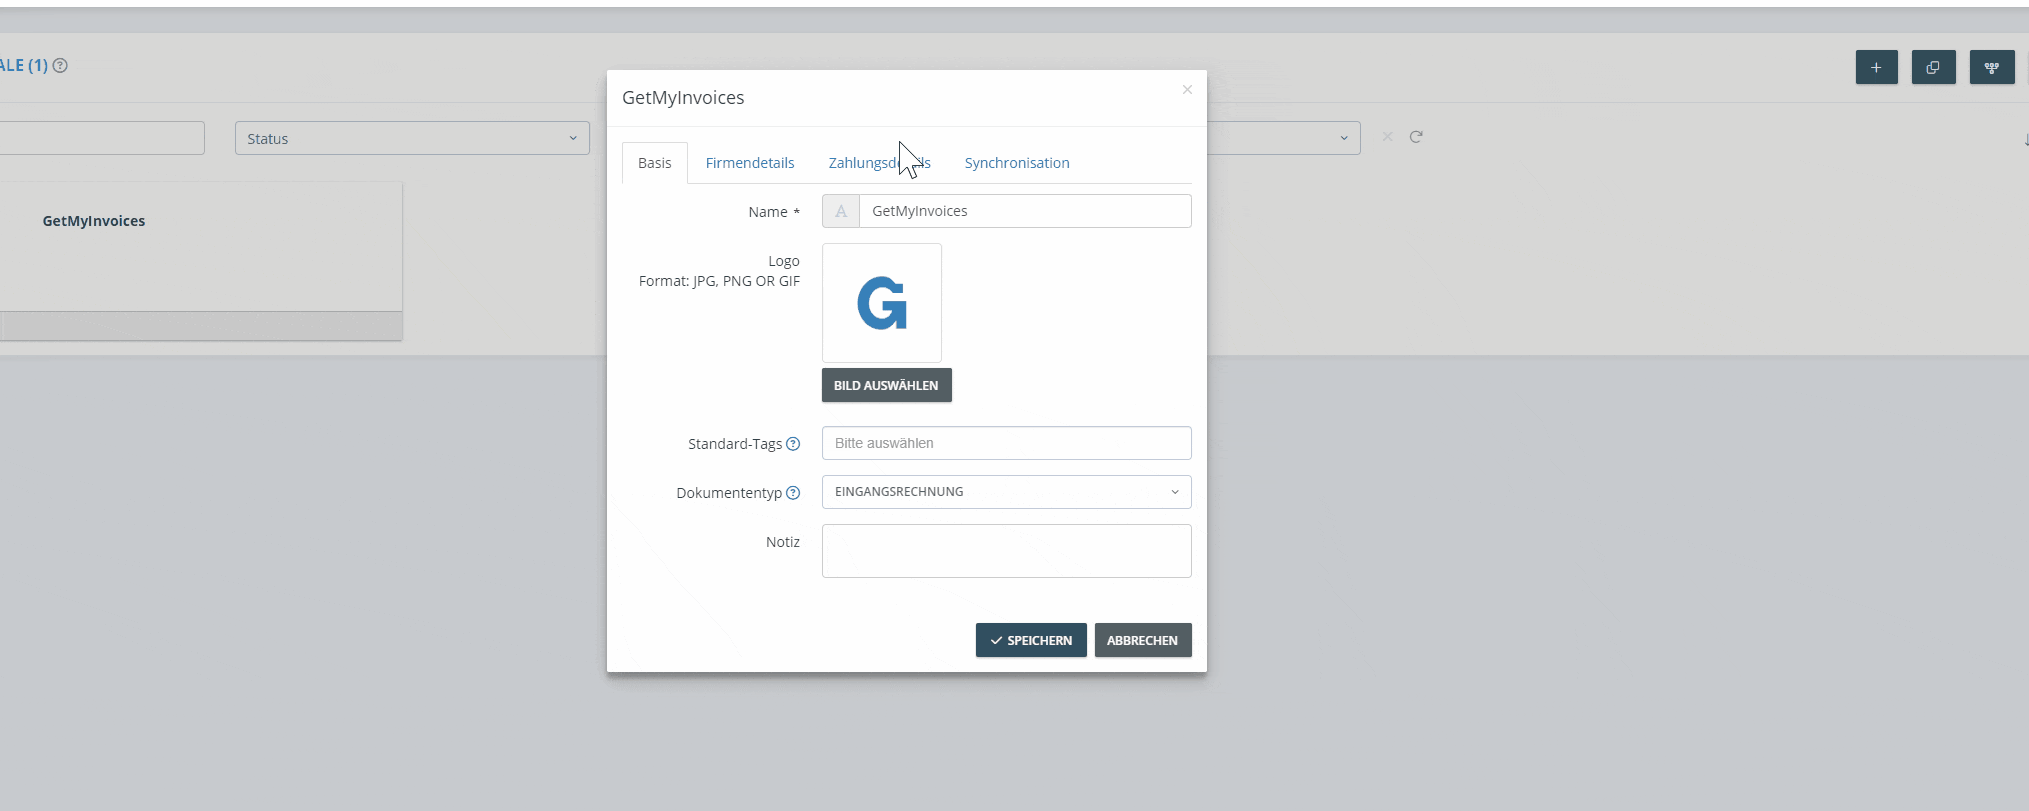Click into the Notiz text area
This screenshot has height=811, width=2029.
click(1007, 551)
